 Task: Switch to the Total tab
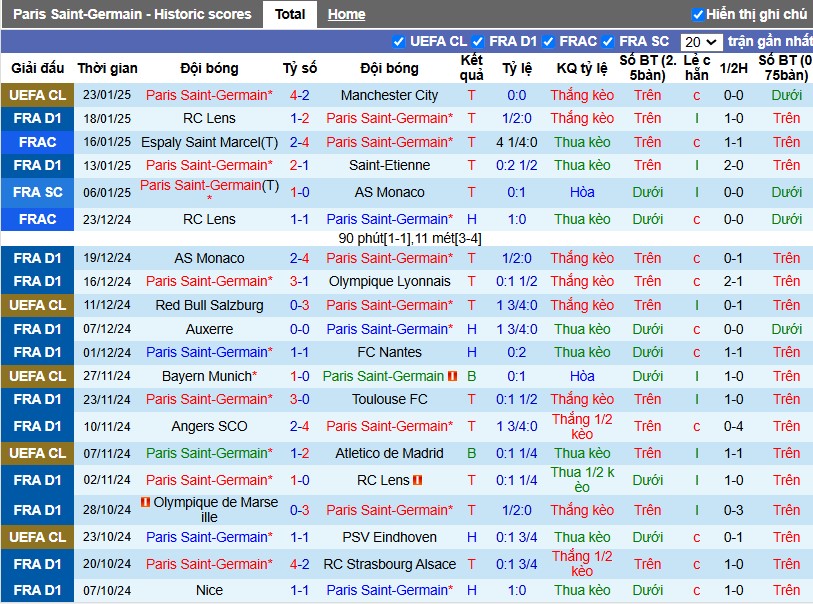pyautogui.click(x=290, y=14)
